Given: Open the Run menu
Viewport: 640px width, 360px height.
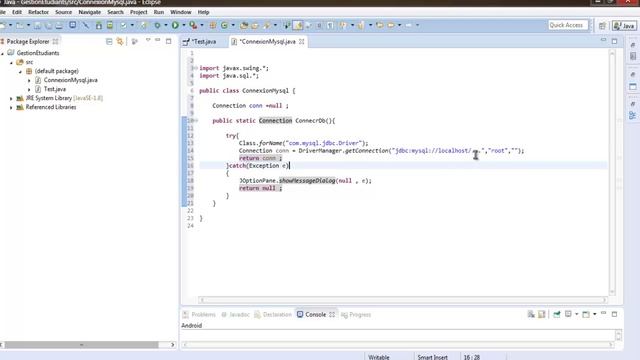Looking at the screenshot, I should pos(159,12).
